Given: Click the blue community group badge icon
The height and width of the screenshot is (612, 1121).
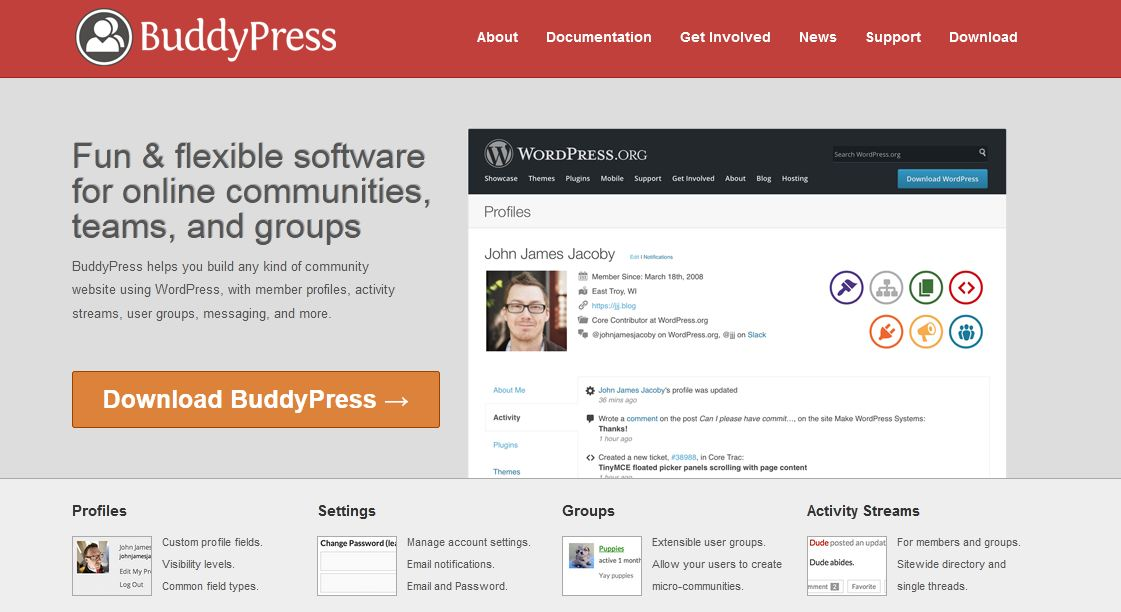Looking at the screenshot, I should tap(966, 332).
